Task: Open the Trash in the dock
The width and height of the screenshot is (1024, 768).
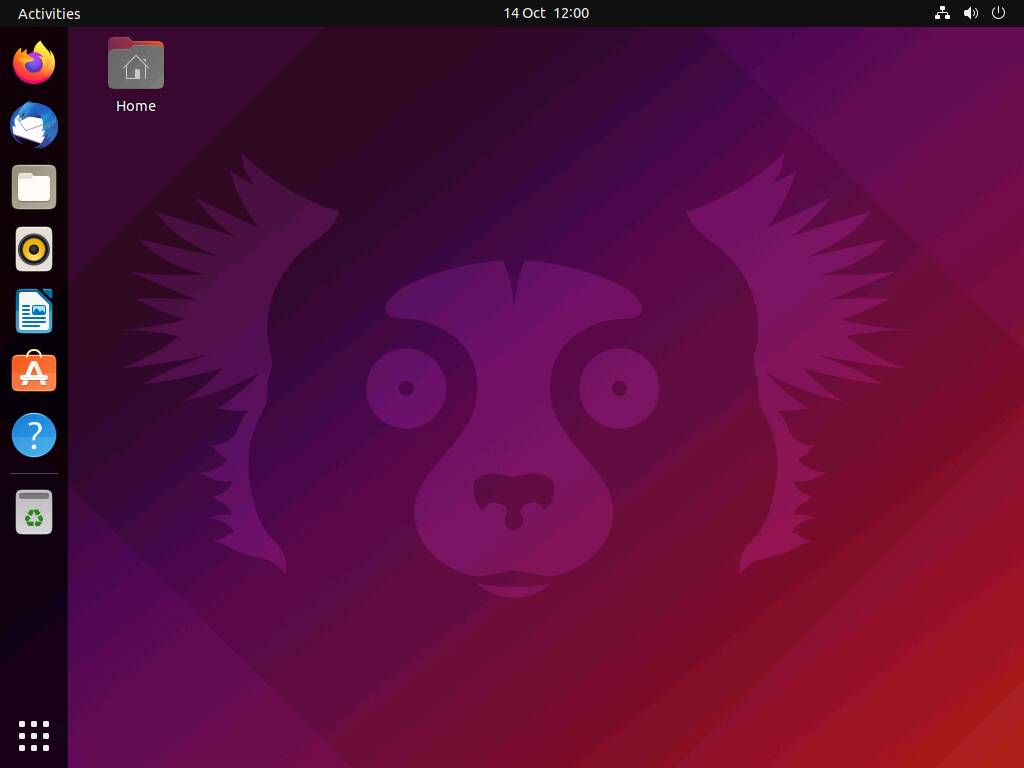Action: click(x=34, y=512)
